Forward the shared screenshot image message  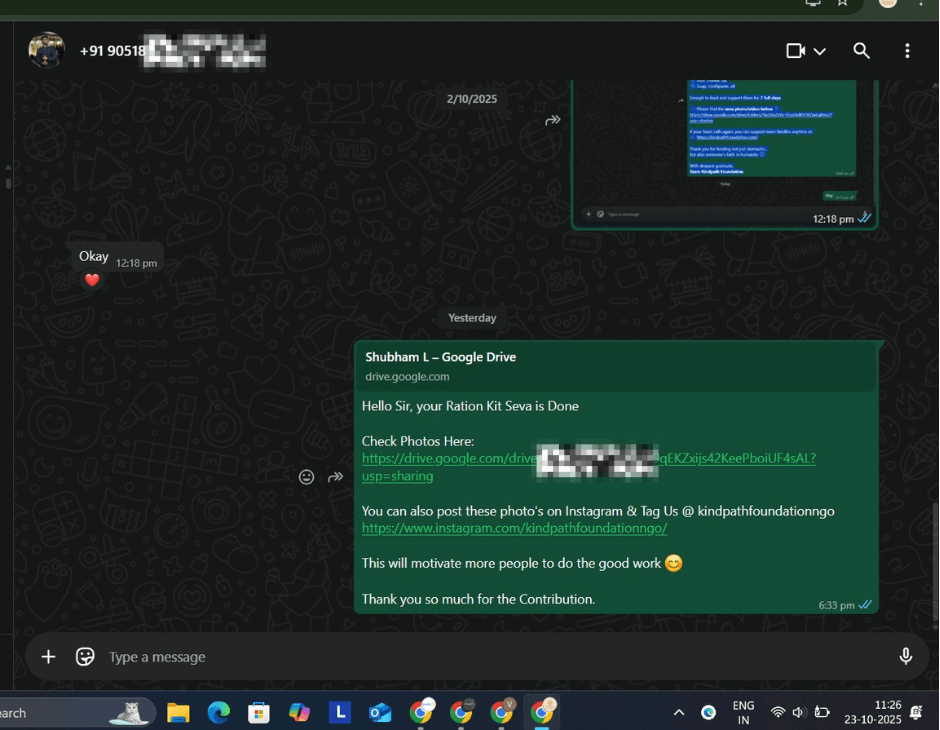pos(553,120)
